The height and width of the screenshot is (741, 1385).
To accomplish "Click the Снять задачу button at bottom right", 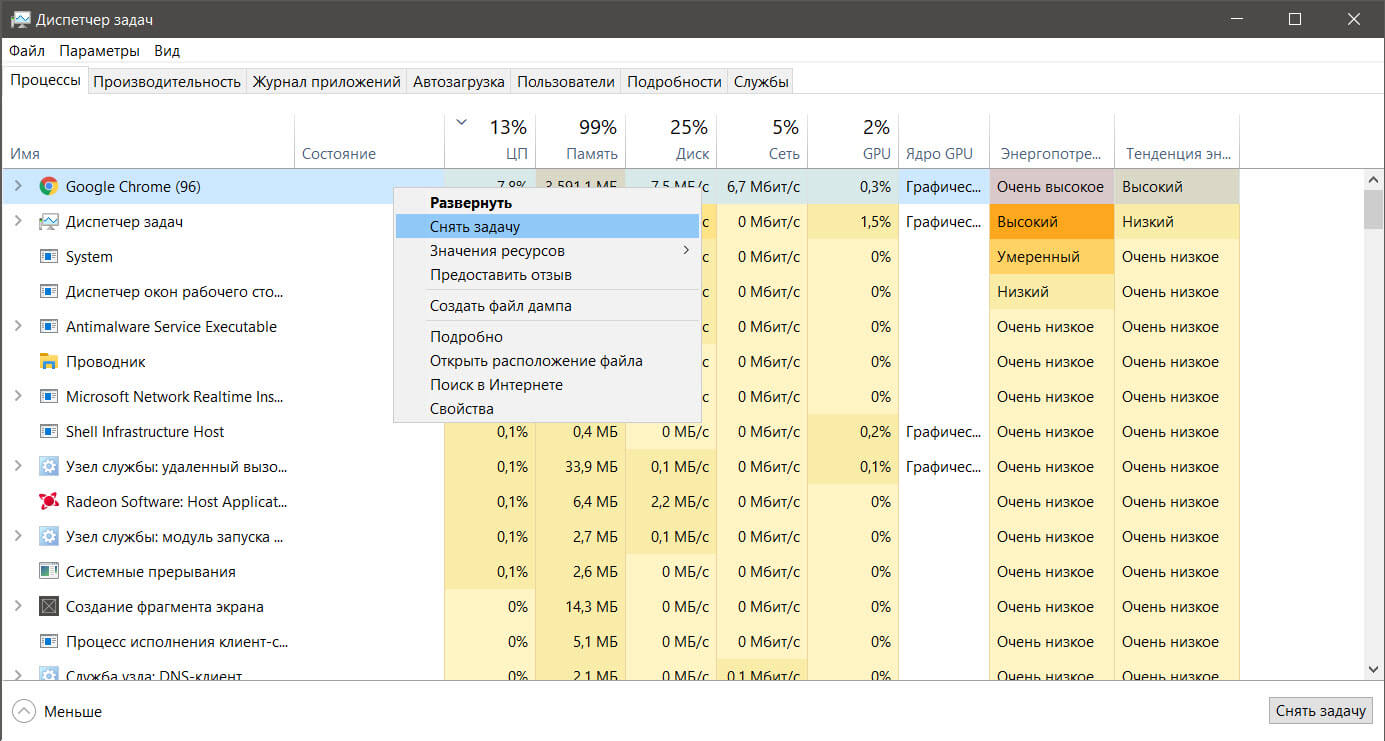I will point(1320,711).
